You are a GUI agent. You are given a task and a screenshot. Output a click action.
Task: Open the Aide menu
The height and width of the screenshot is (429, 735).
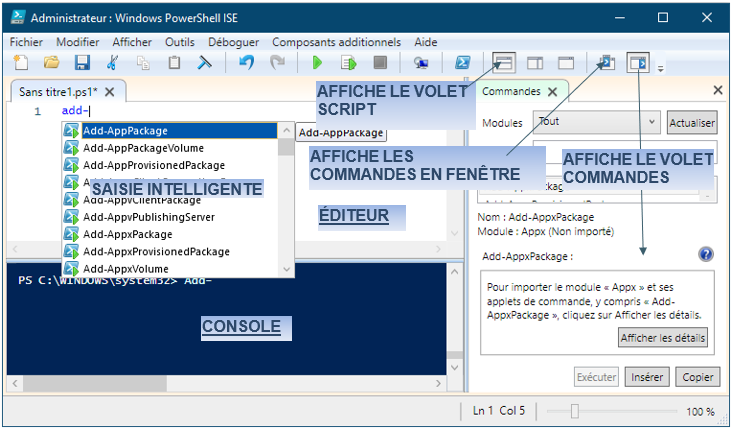pyautogui.click(x=426, y=42)
